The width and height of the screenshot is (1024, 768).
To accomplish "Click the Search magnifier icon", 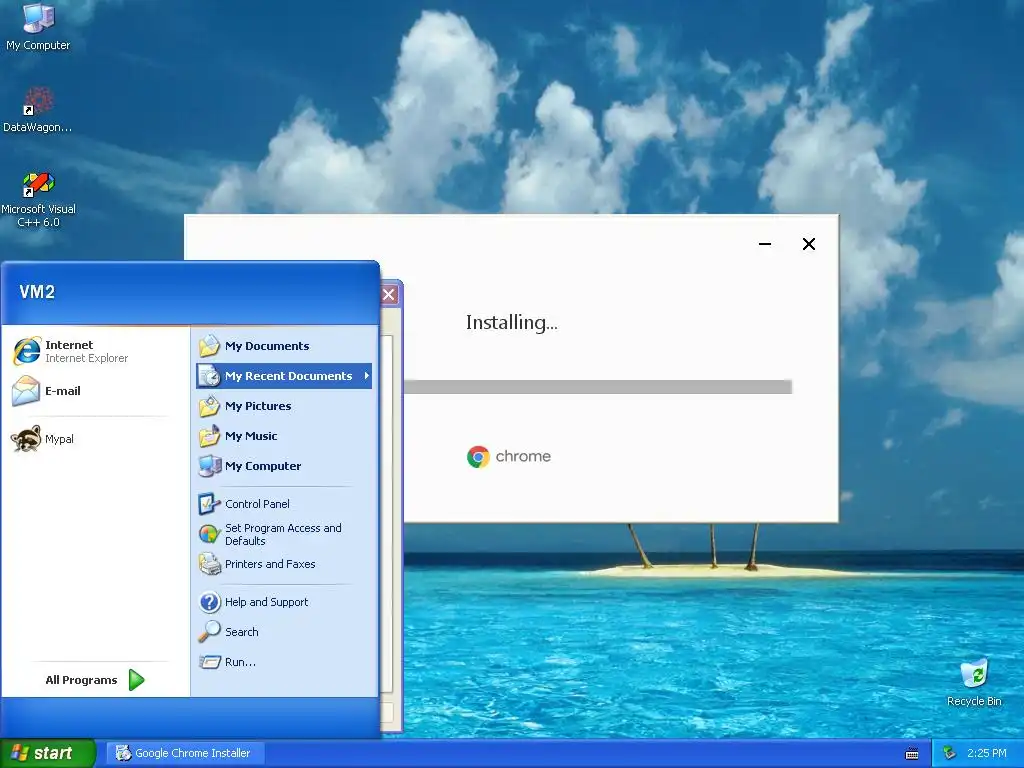I will pyautogui.click(x=210, y=632).
